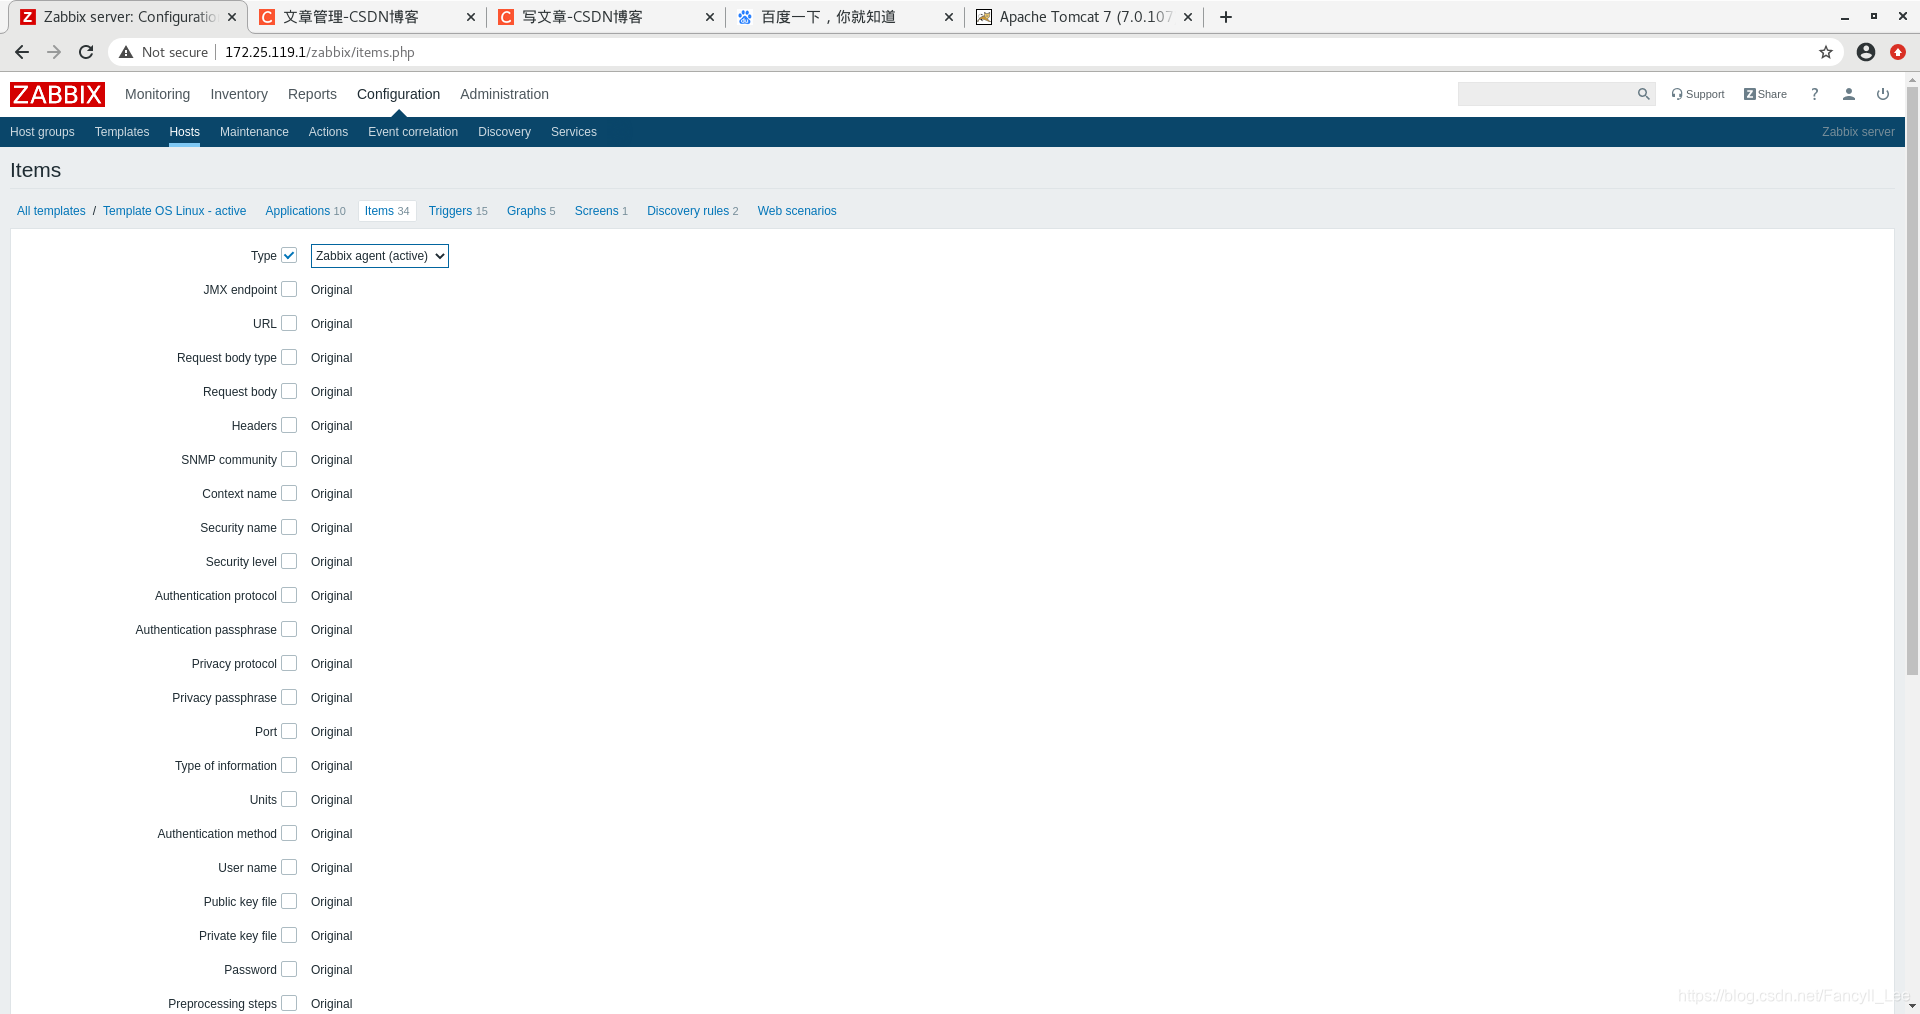Enable the Preprocessing steps checkbox
The width and height of the screenshot is (1920, 1014).
tap(289, 1003)
